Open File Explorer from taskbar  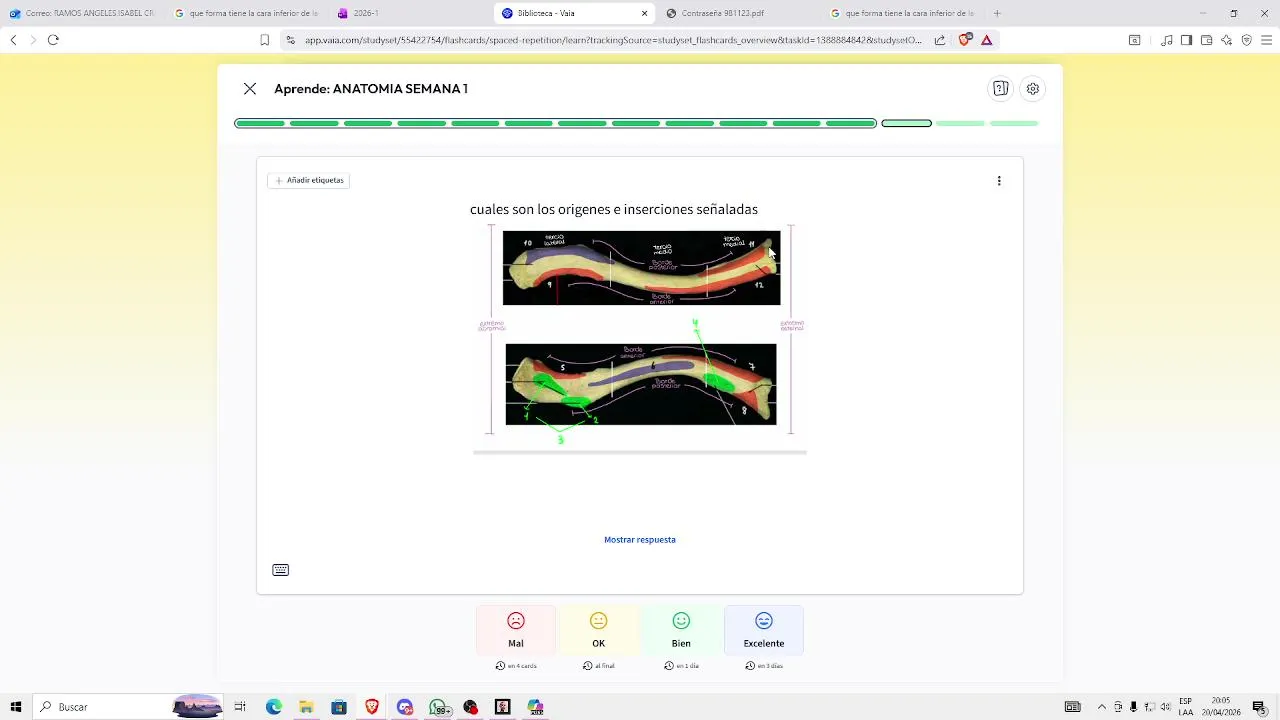coord(306,707)
